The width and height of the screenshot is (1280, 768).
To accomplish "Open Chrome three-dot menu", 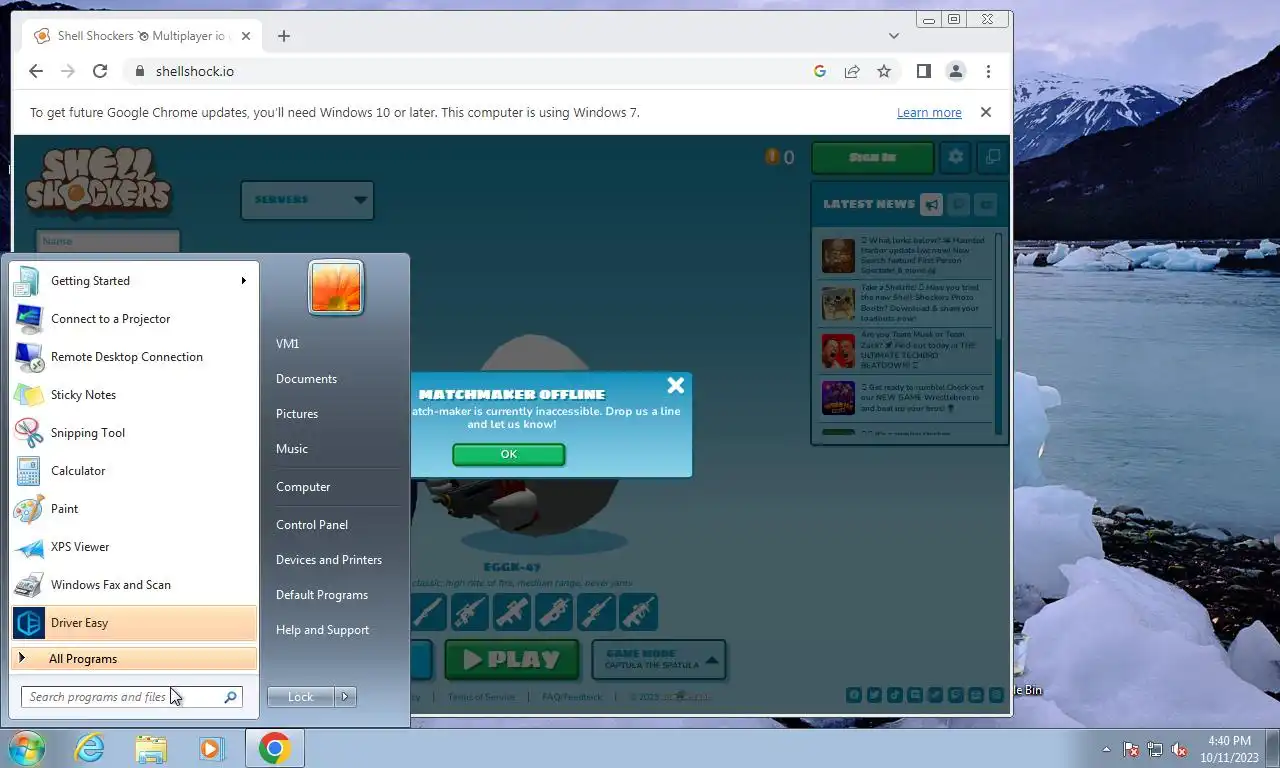I will pos(988,71).
